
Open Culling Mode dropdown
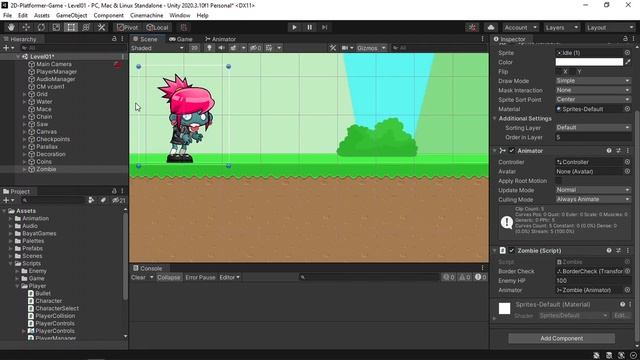[593, 199]
